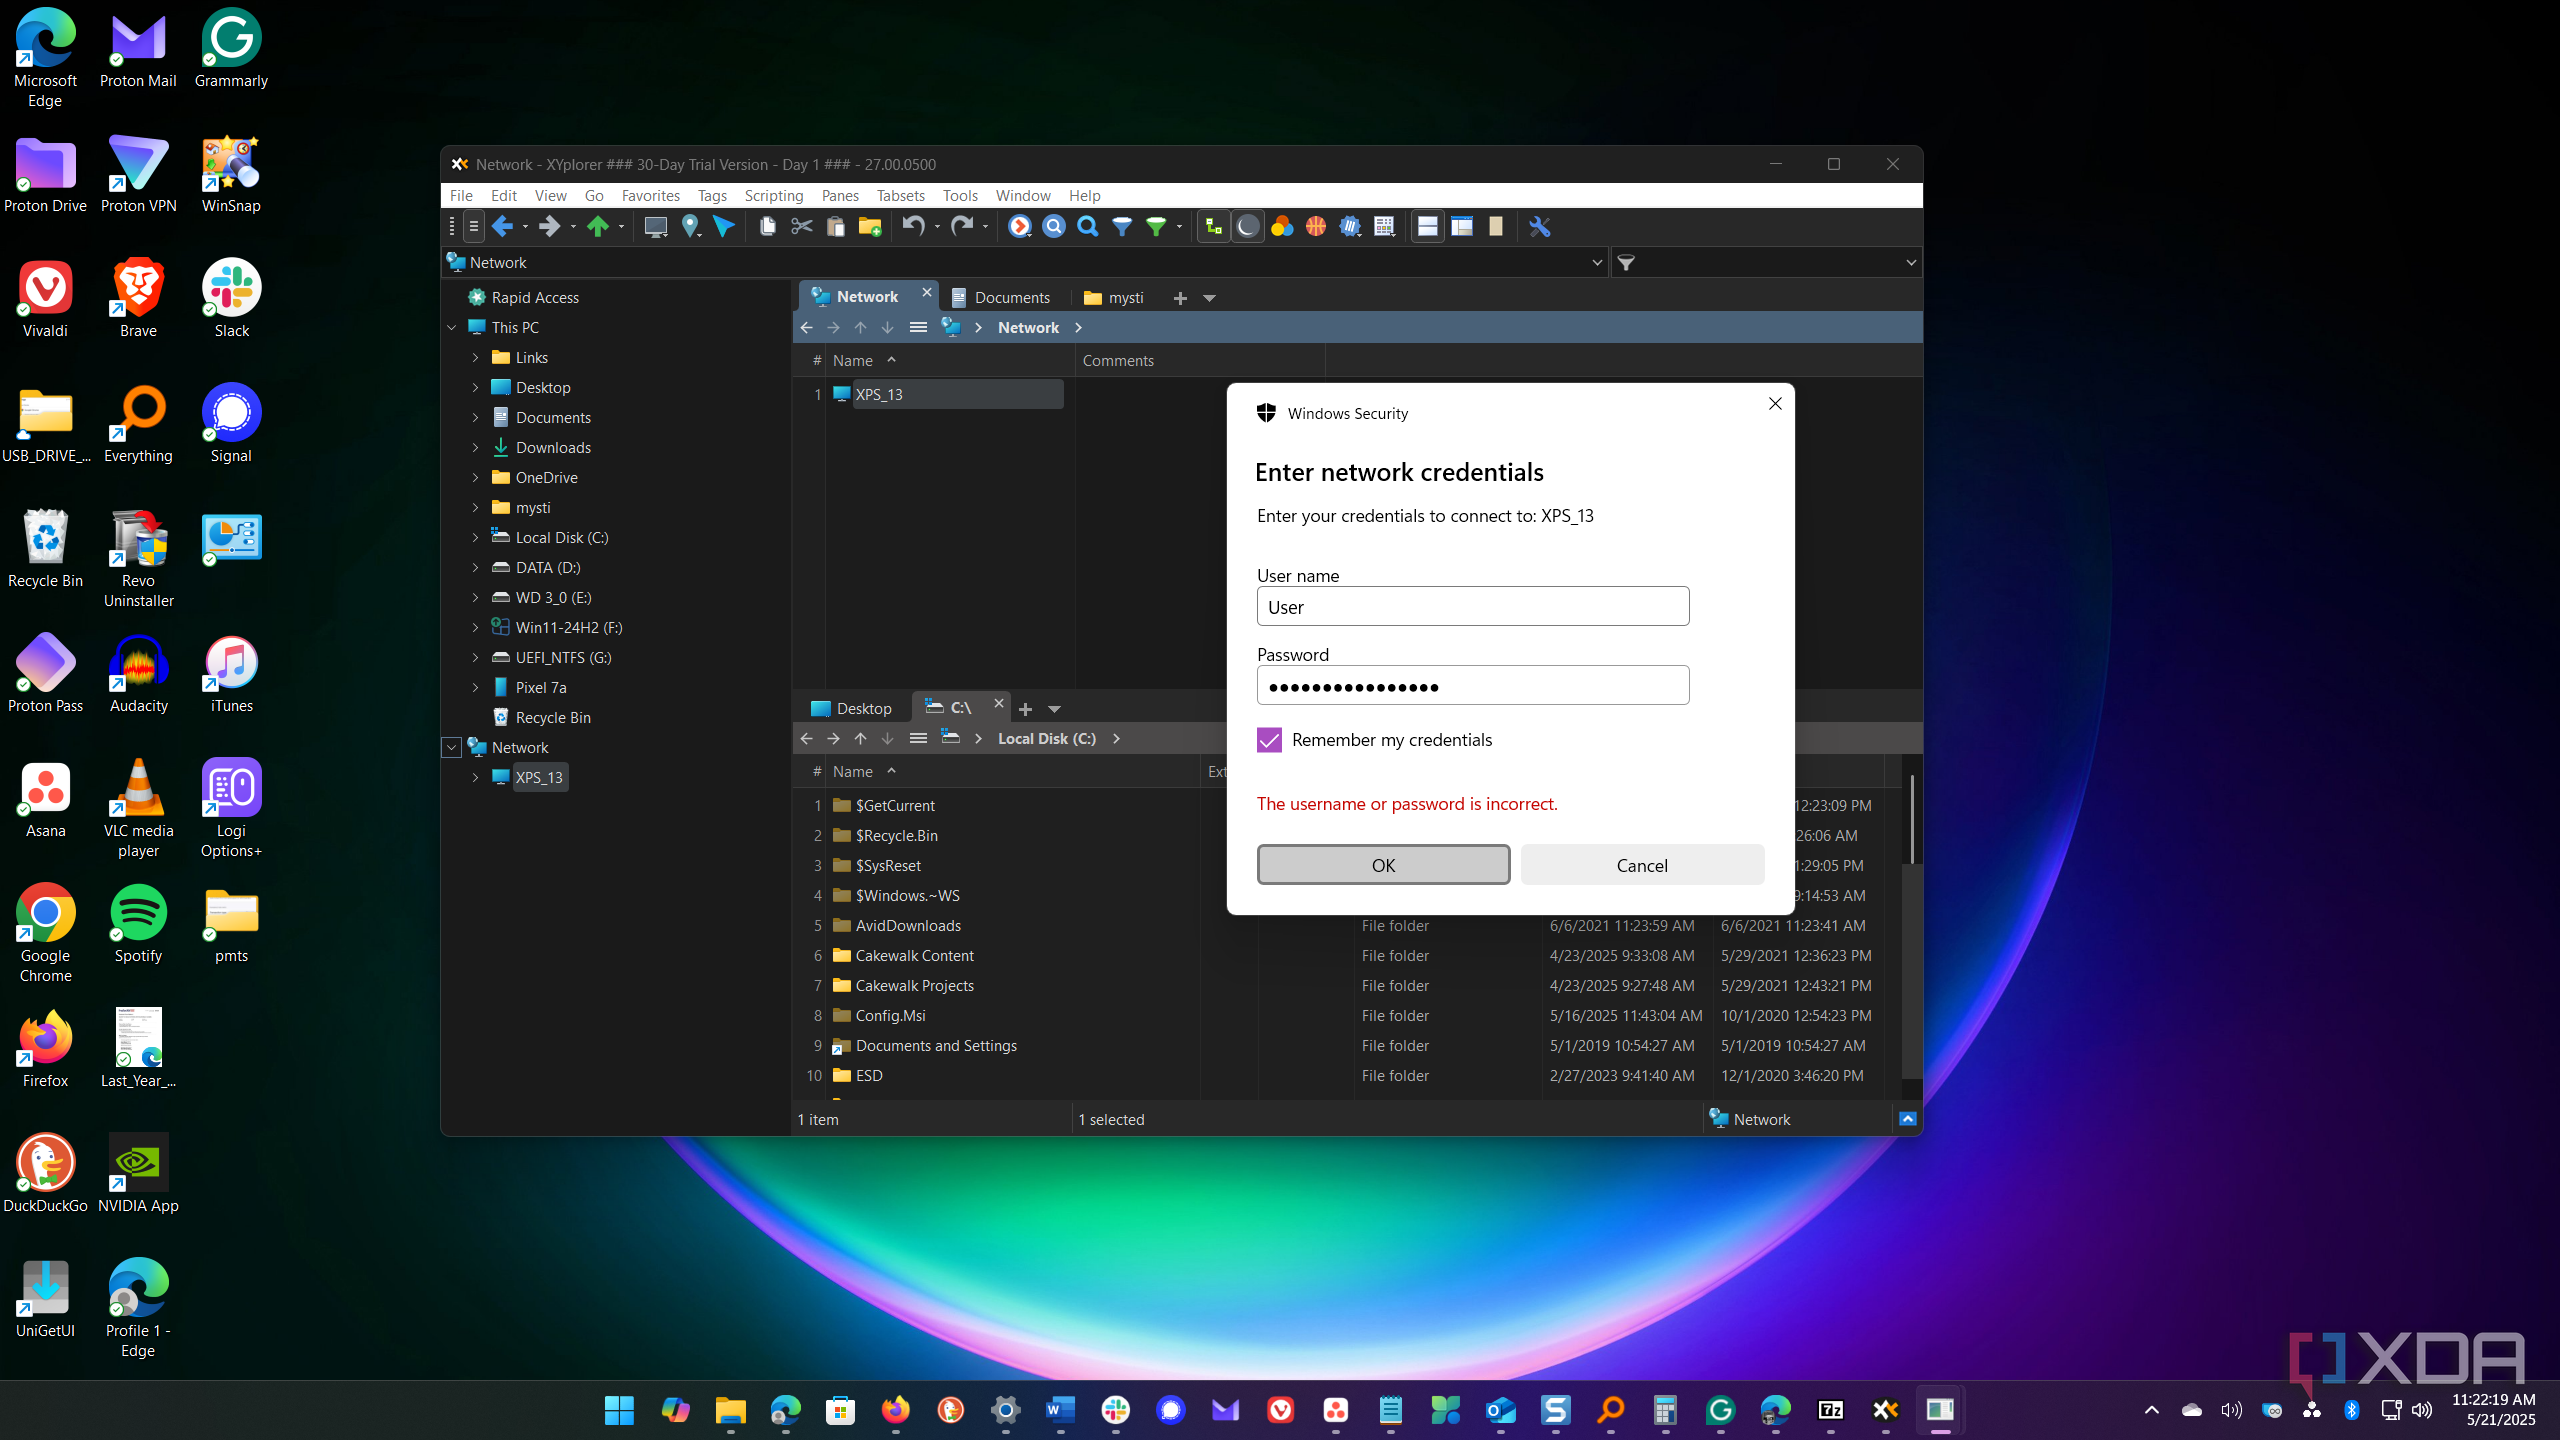Open the Back button history dropdown
The image size is (2560, 1440).
pyautogui.click(x=525, y=227)
